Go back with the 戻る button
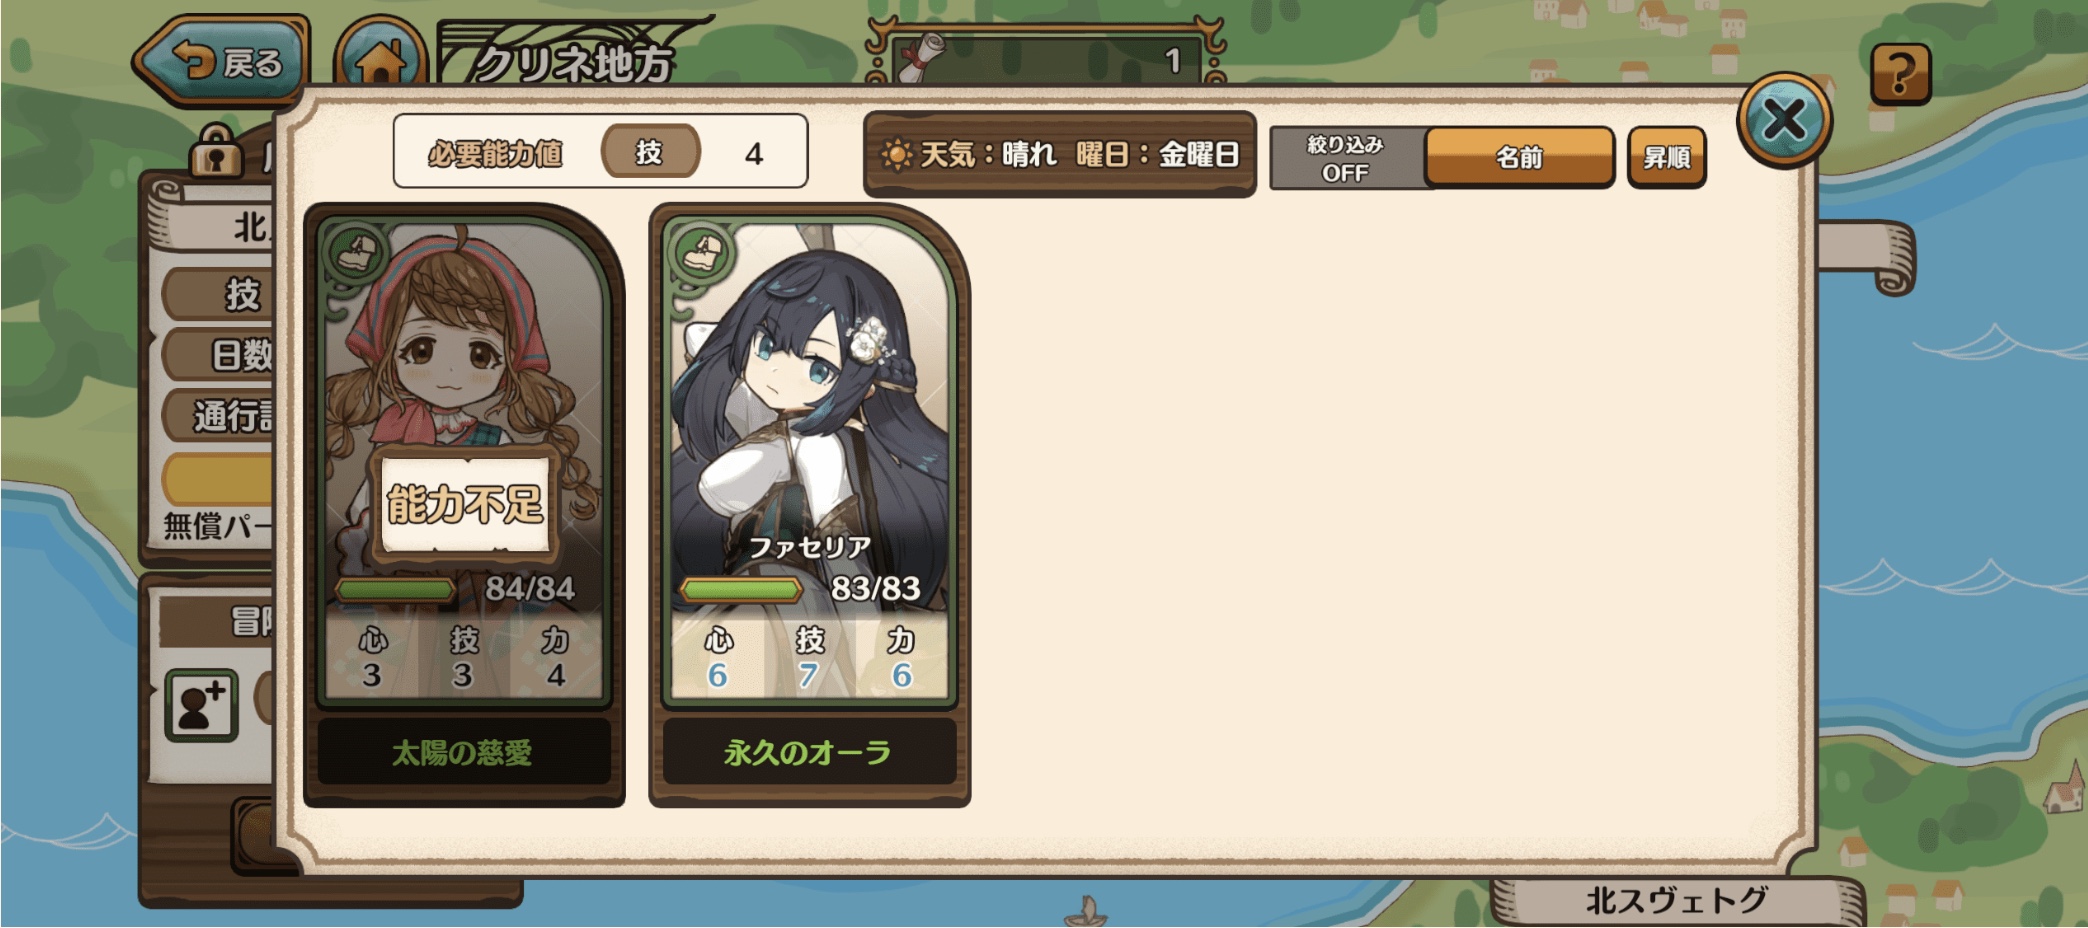 tap(222, 60)
